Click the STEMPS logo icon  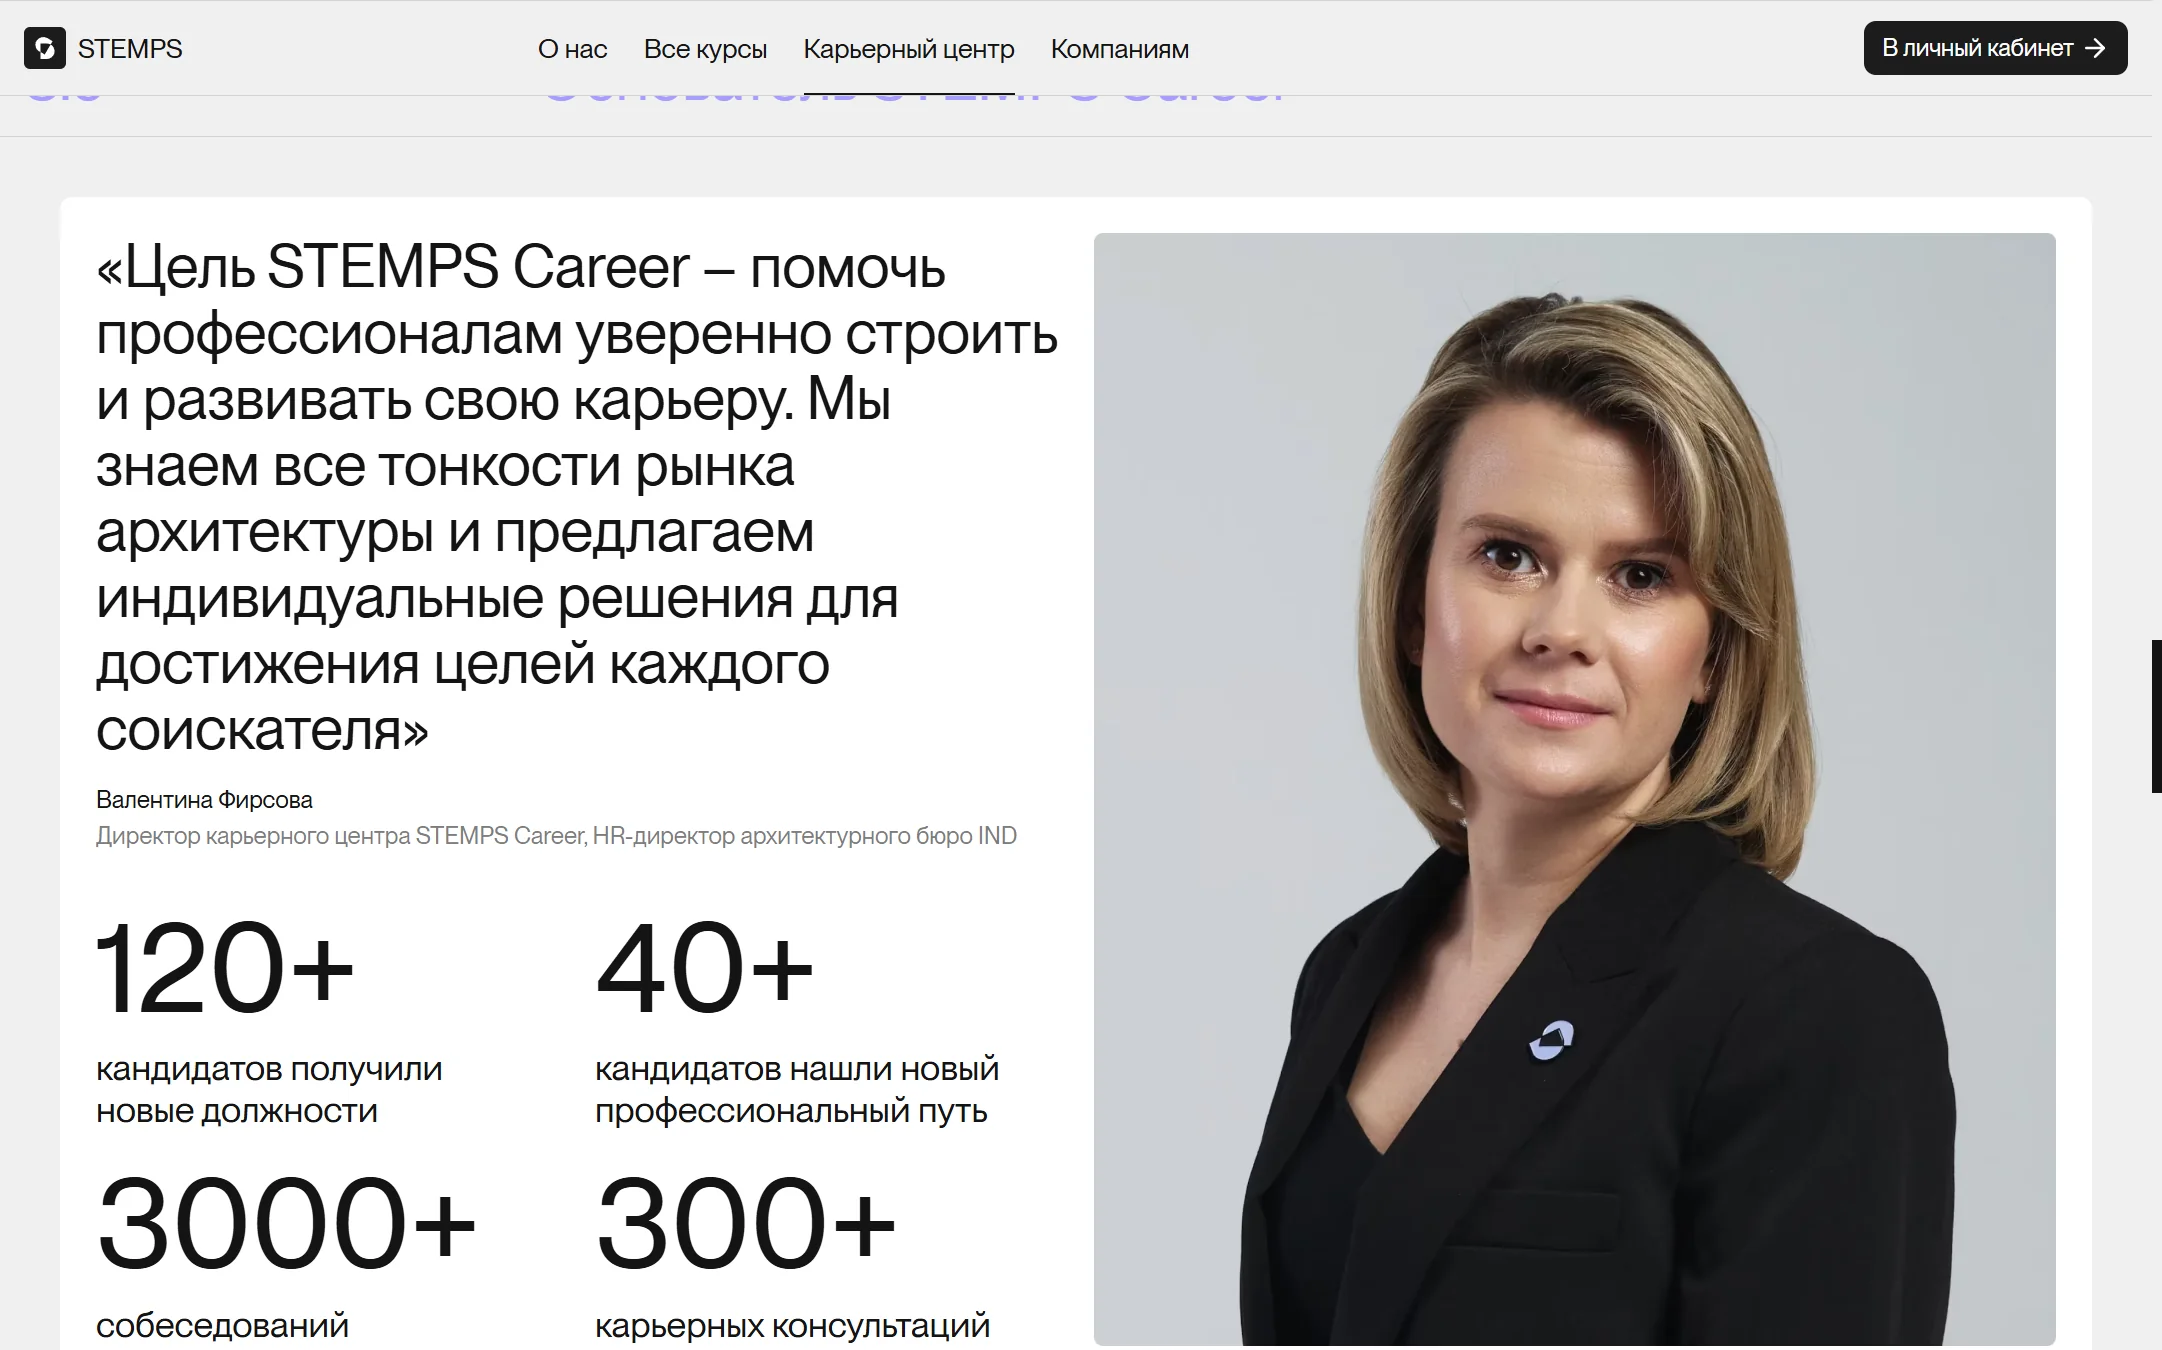pyautogui.click(x=45, y=48)
